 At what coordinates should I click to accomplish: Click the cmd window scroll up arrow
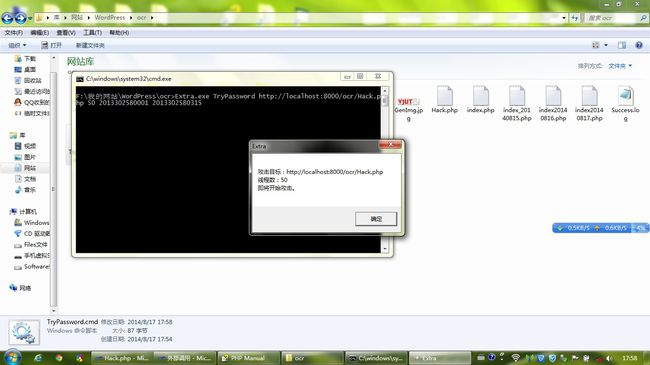click(x=385, y=90)
